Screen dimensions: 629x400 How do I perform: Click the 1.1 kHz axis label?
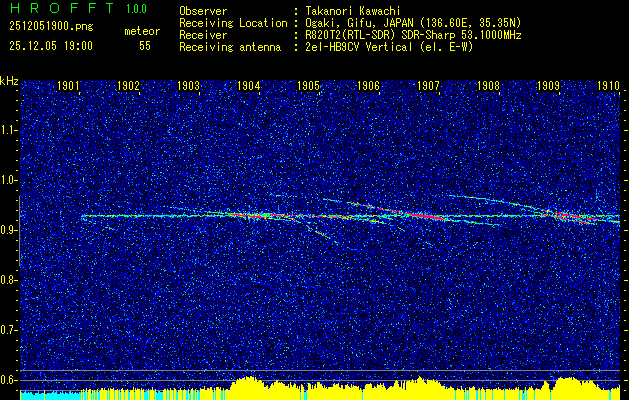[9, 130]
